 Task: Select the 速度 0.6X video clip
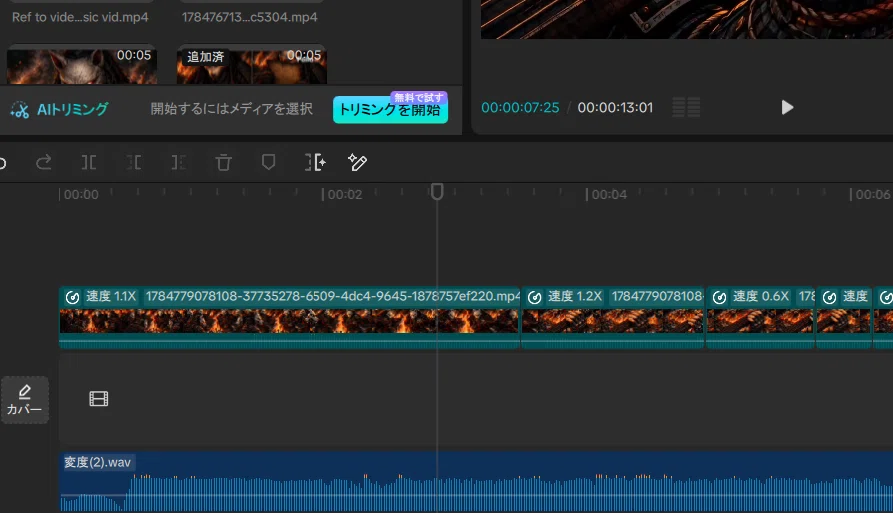coord(760,318)
